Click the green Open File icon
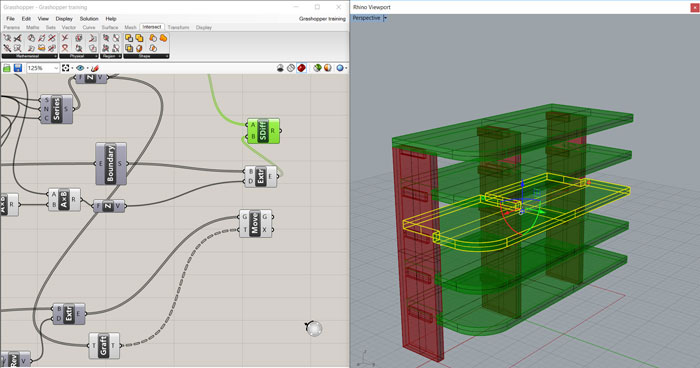 click(7, 68)
